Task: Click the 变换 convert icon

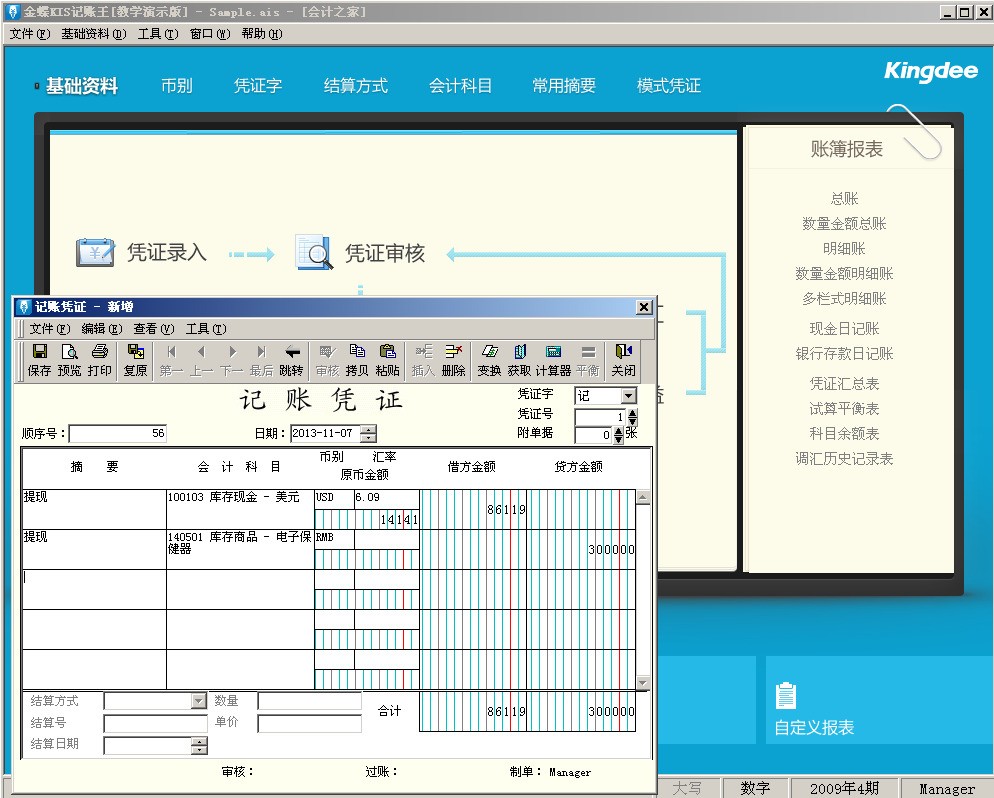Action: point(489,360)
